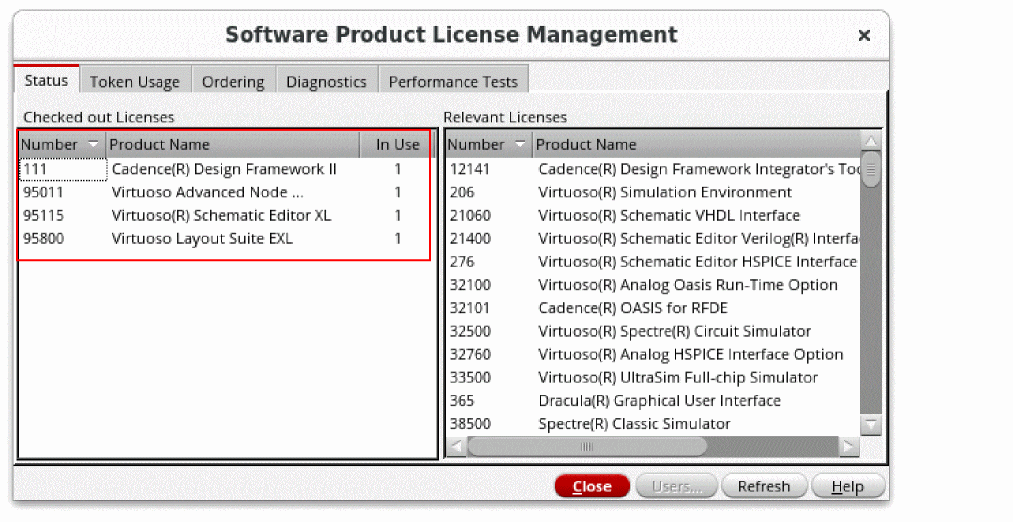Click left arrow of horizontal scrollbar
Viewport: 1013px width, 522px height.
[456, 447]
